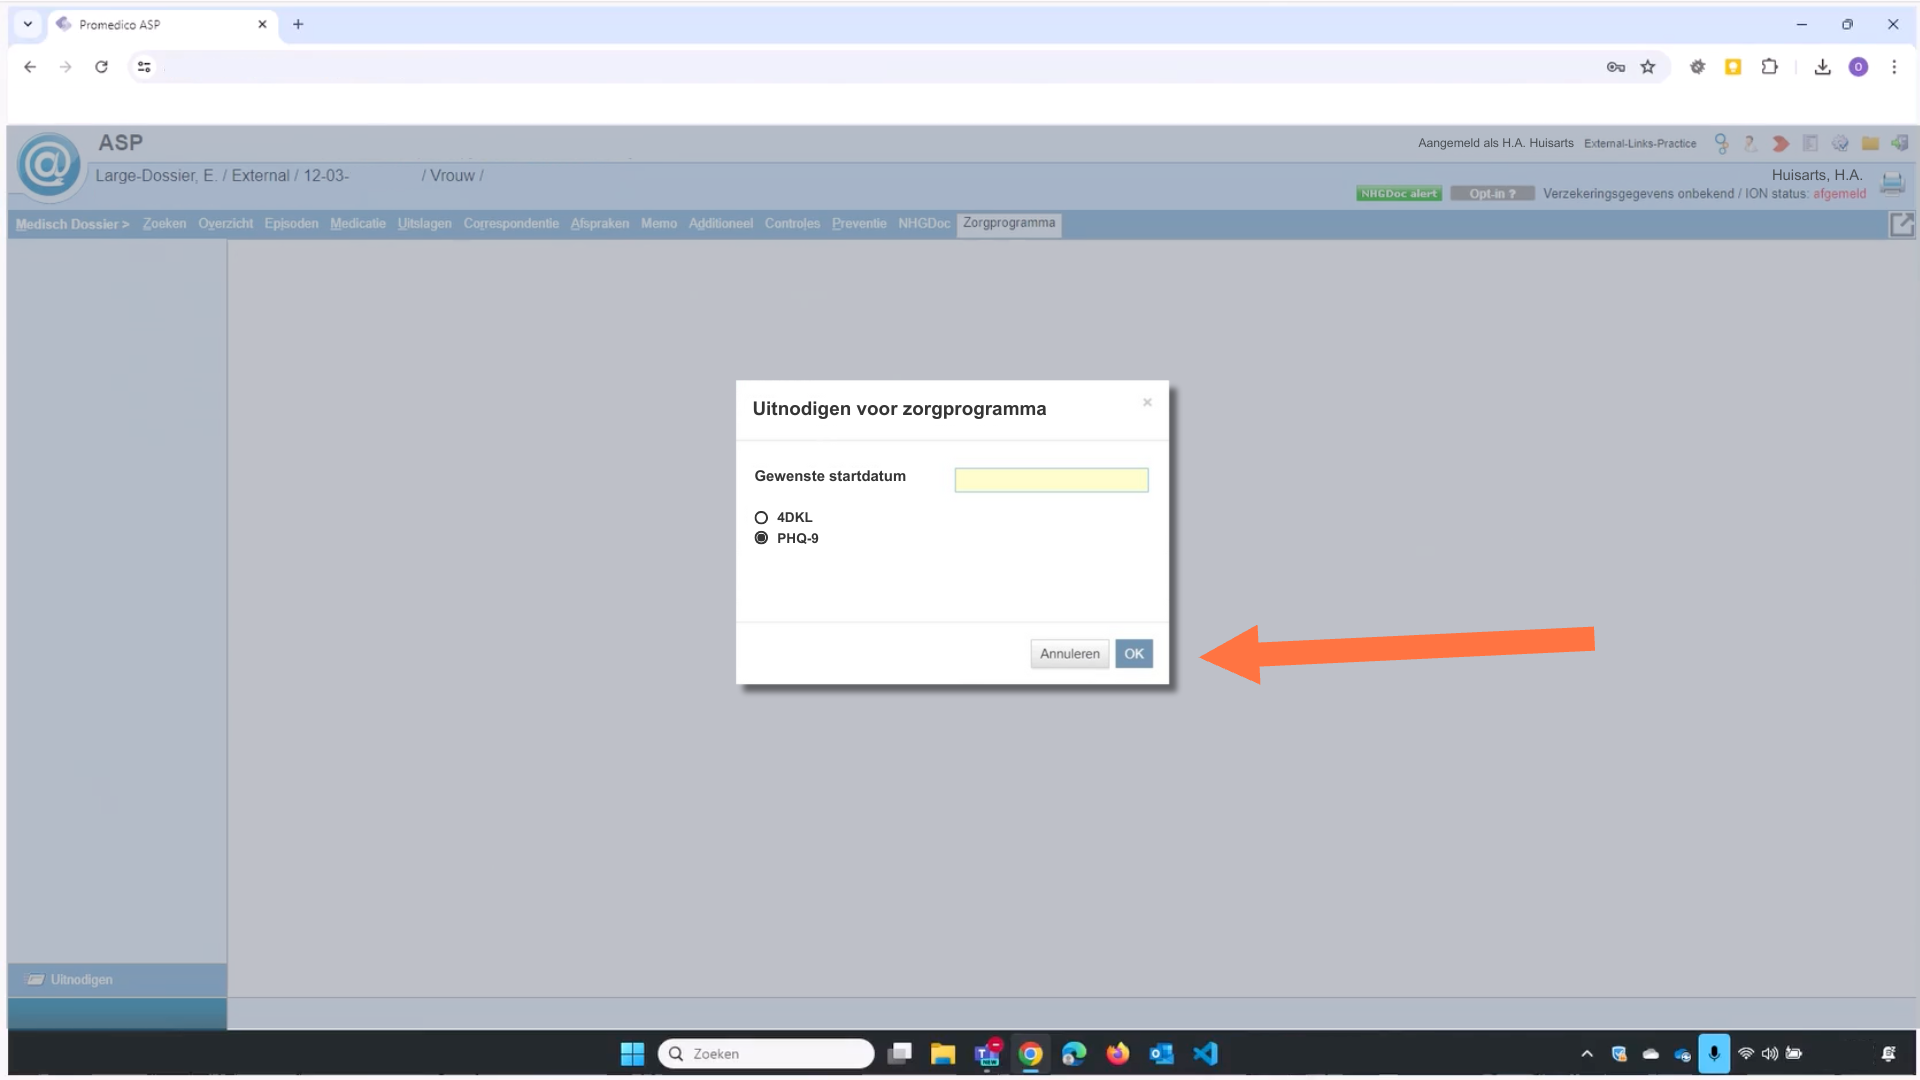The width and height of the screenshot is (1920, 1080).
Task: Open Outlook from the taskbar
Action: pyautogui.click(x=1161, y=1053)
